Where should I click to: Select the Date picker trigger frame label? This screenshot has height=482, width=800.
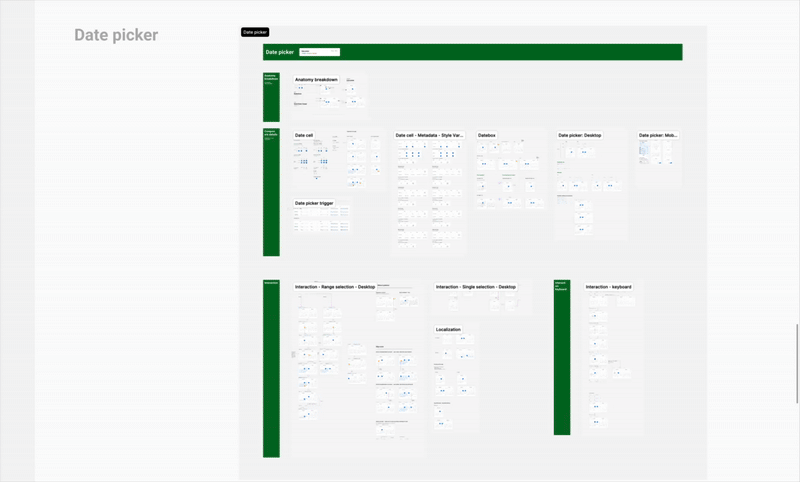[314, 203]
